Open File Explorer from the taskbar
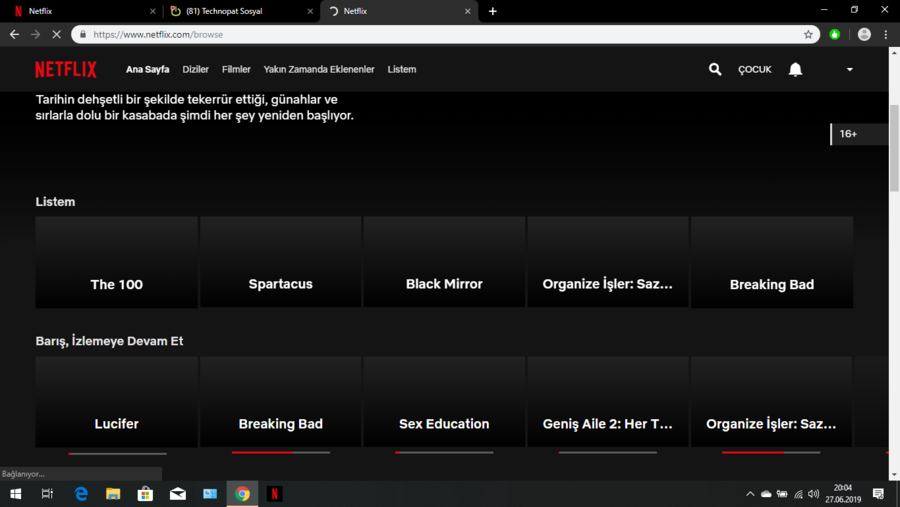 [113, 494]
